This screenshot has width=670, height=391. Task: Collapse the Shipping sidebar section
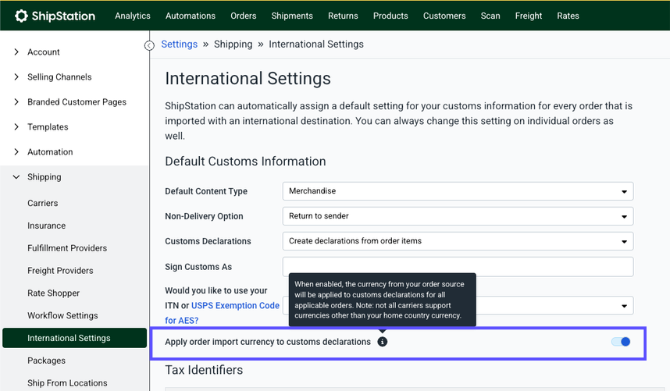tap(17, 177)
